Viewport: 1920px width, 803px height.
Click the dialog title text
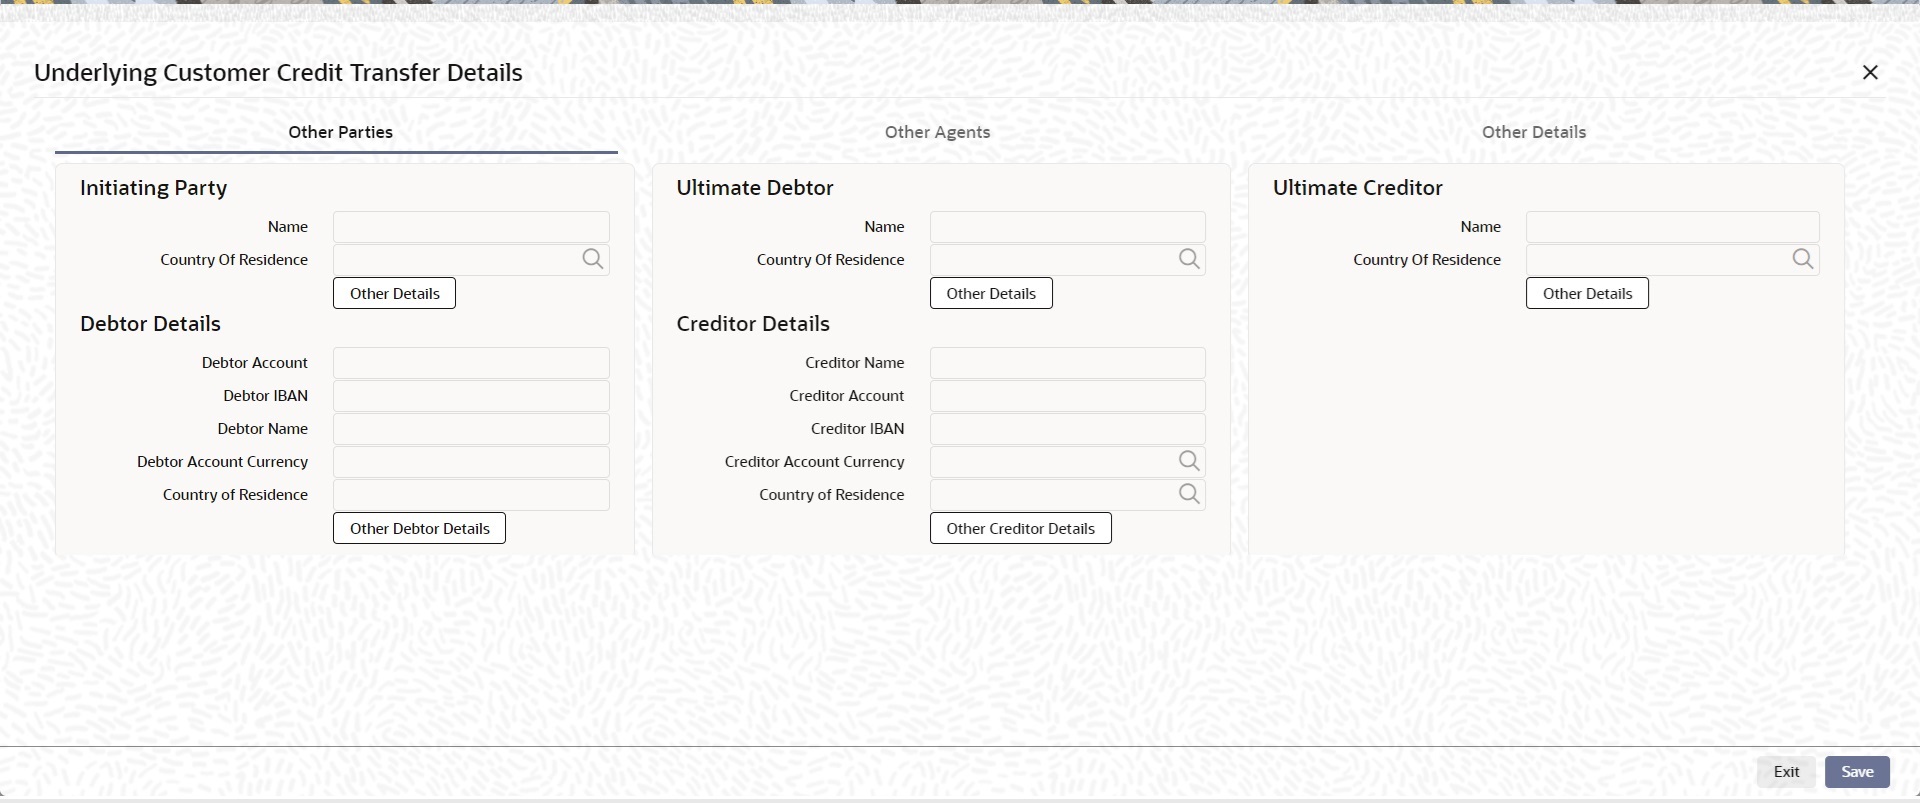(278, 73)
